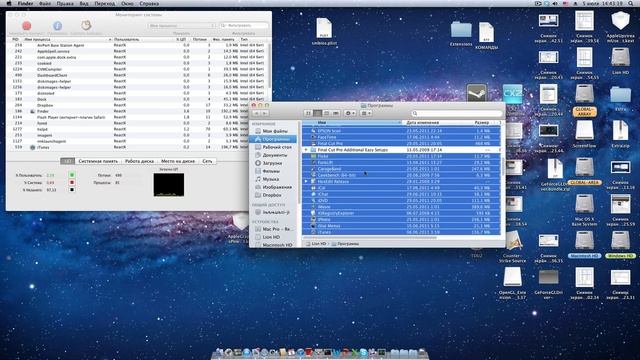This screenshot has height=360, width=640.
Task: Select Lion HD device in Finder sidebar
Action: coord(271,237)
